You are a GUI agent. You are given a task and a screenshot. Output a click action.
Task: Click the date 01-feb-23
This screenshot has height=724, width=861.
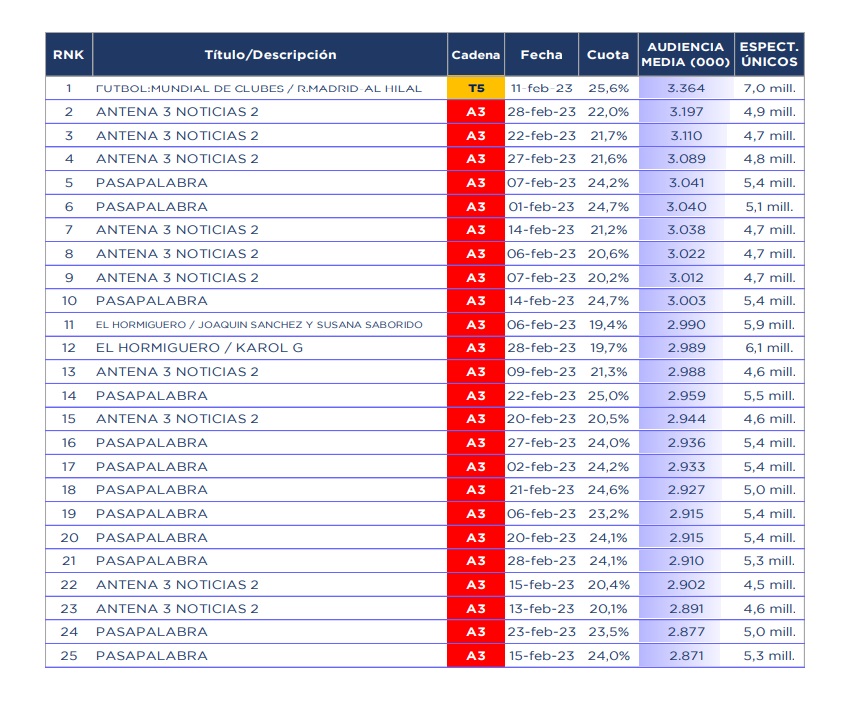coord(541,207)
